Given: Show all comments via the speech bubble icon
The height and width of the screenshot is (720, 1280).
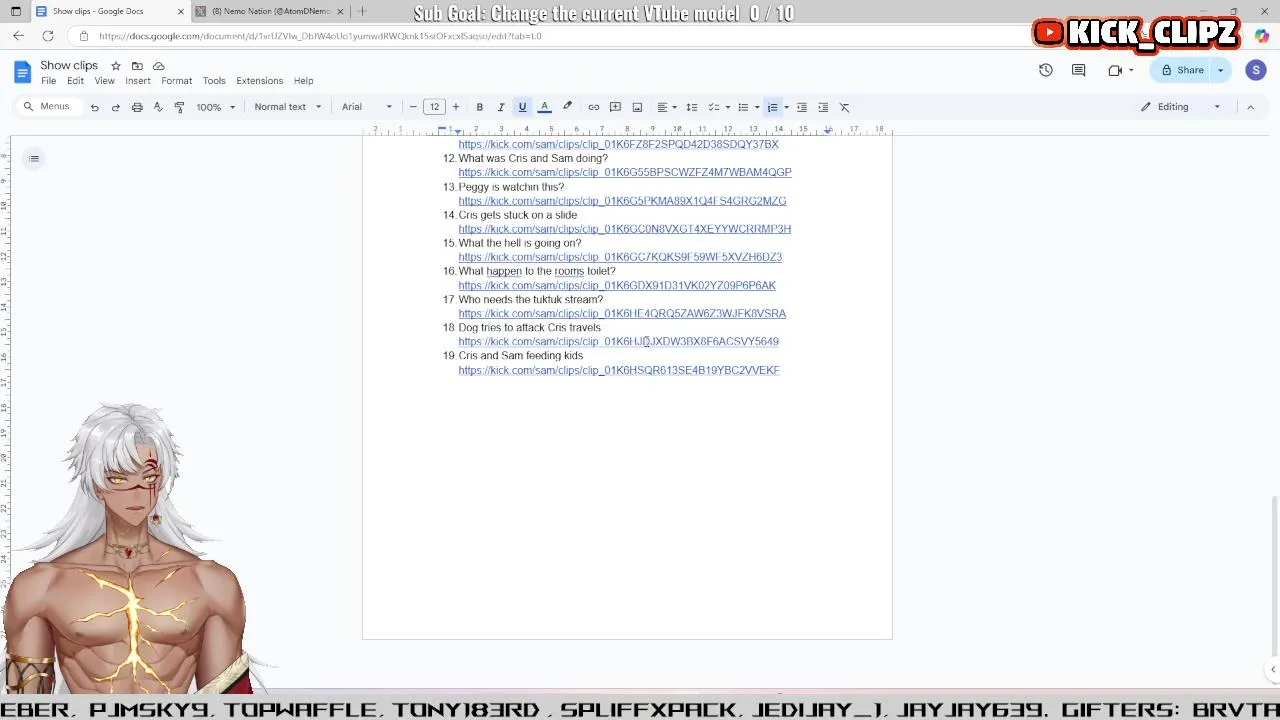Looking at the screenshot, I should pos(1078,70).
